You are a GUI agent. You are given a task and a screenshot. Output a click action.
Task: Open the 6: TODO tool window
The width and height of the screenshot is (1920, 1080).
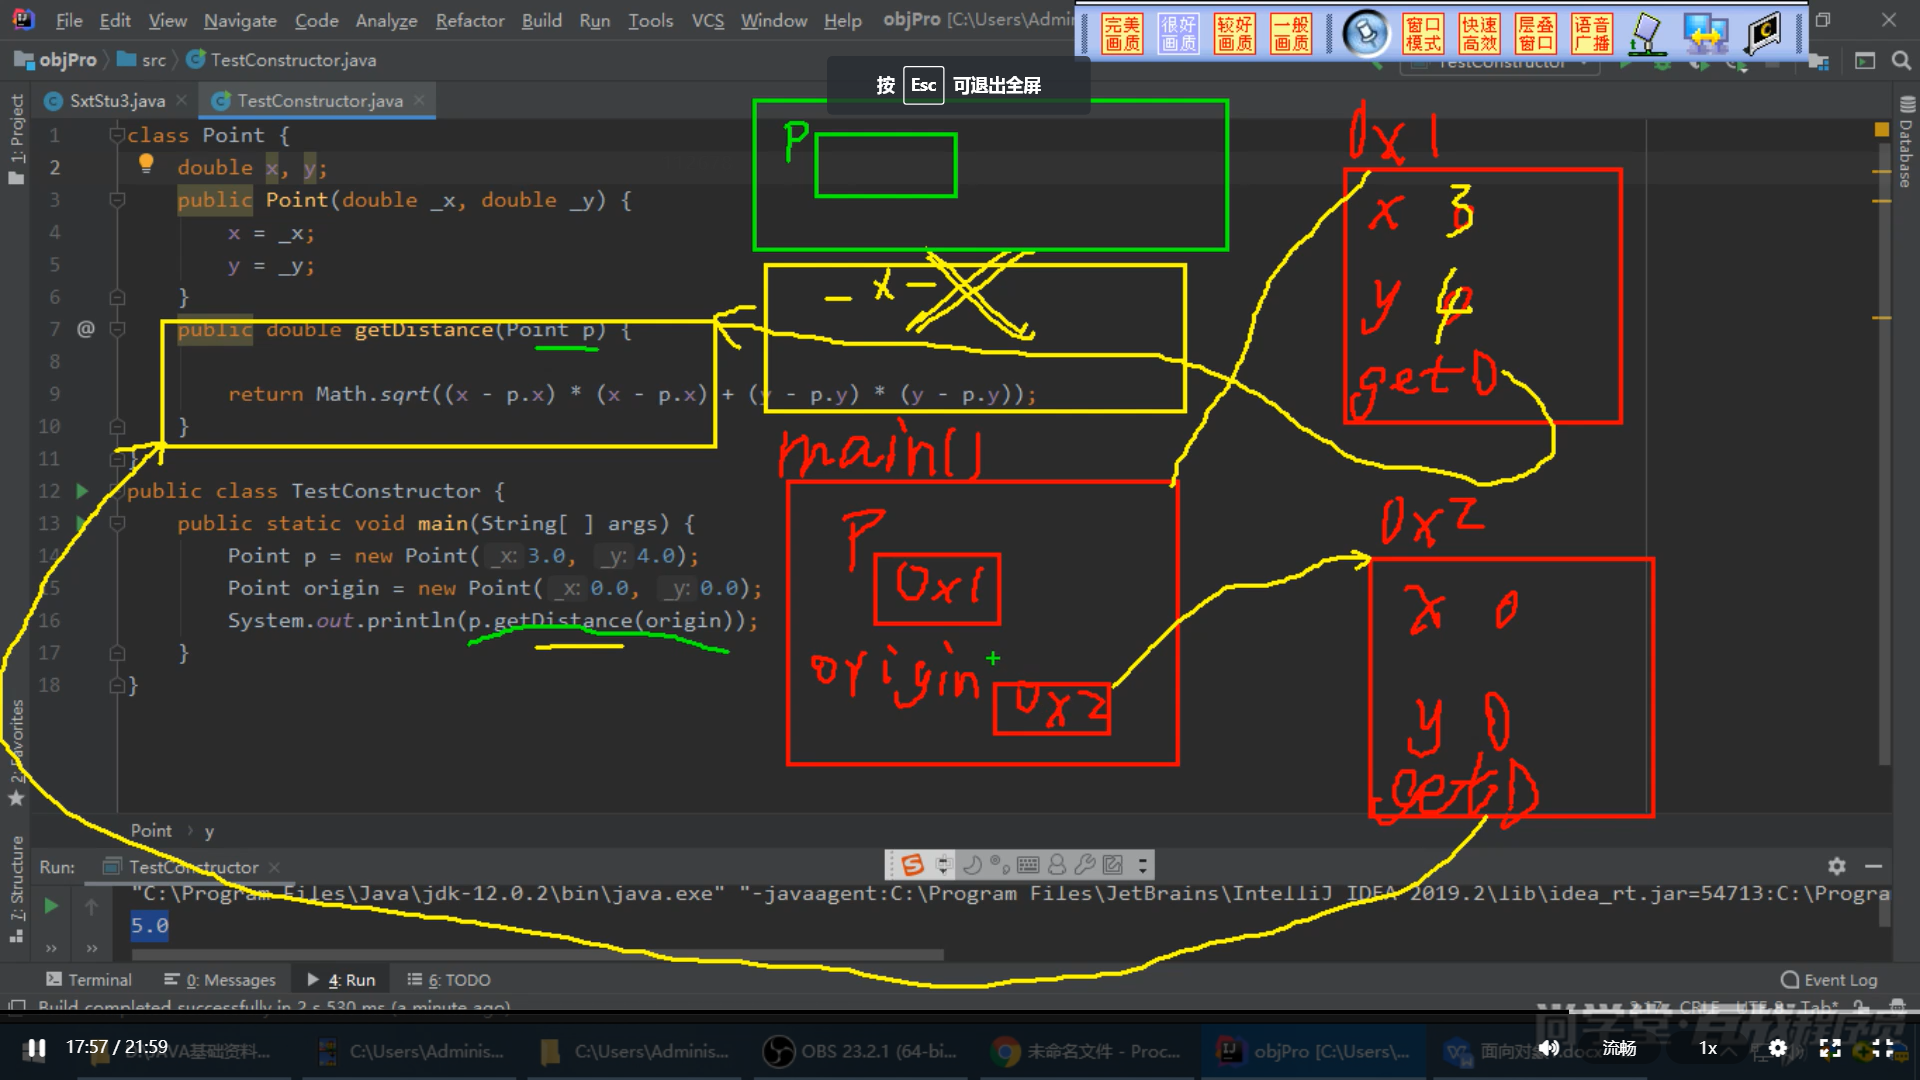pos(449,980)
